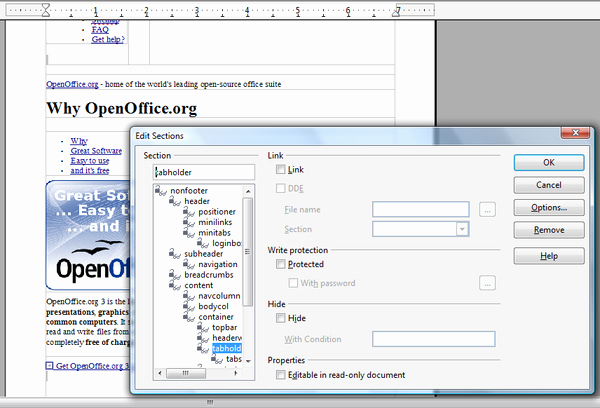Click the browse button next to File name

pyautogui.click(x=487, y=209)
